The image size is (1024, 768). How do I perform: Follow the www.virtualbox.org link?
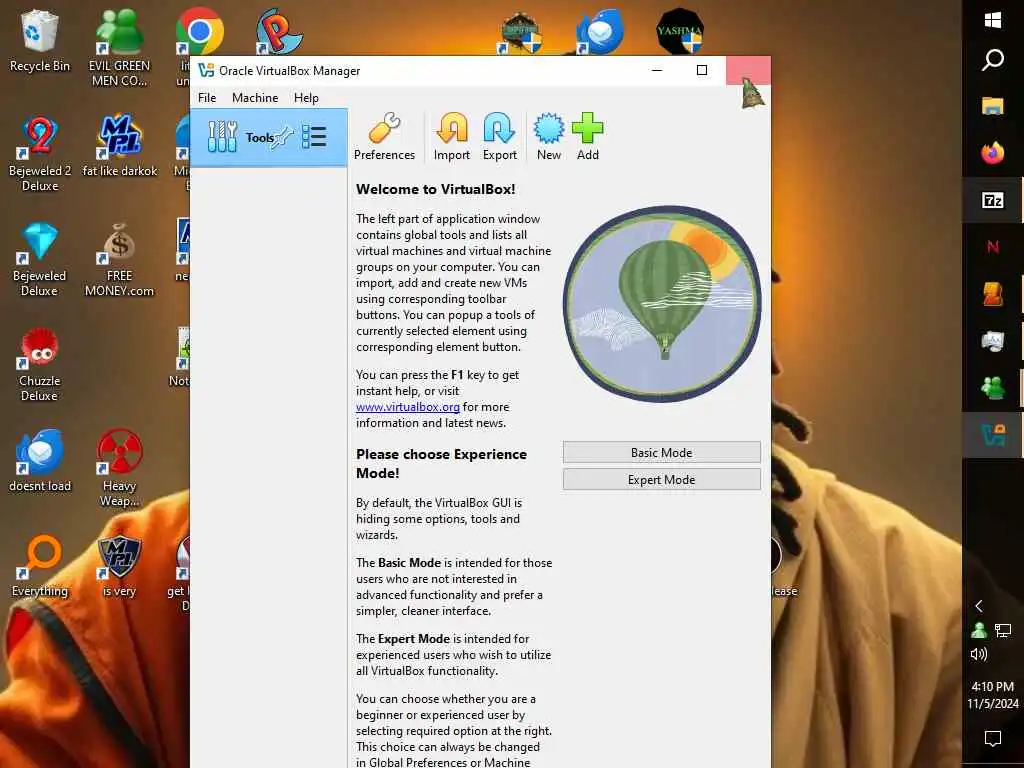coord(408,407)
